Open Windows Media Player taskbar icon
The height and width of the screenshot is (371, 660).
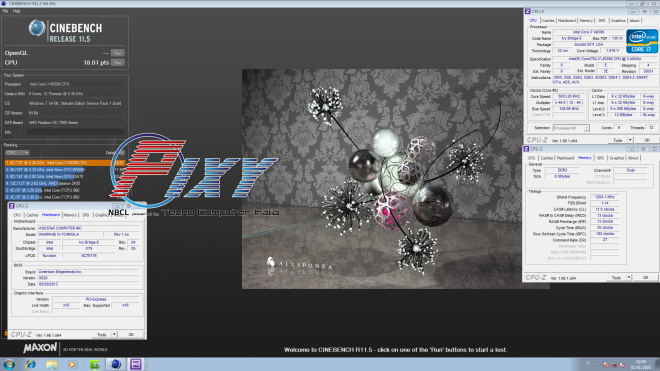tap(72, 364)
